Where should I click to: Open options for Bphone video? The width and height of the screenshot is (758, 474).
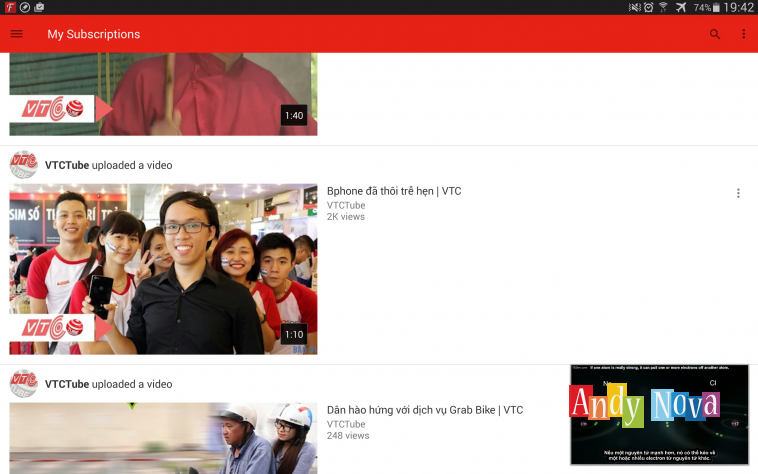(738, 193)
